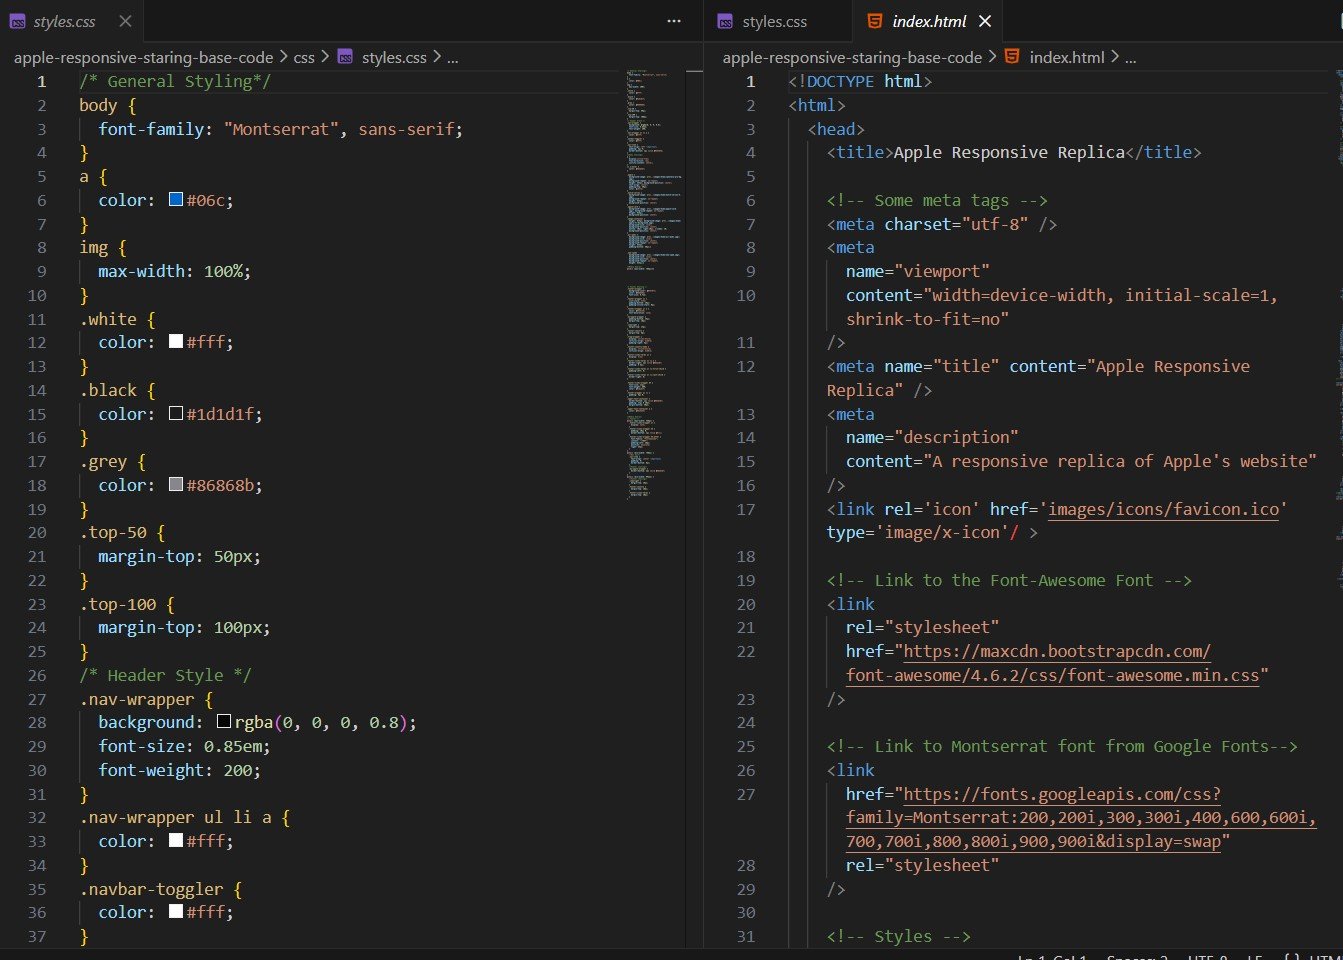Click the rgba(0, 0, 0, 0.8) color swatch
1343x960 pixels.
tap(224, 722)
